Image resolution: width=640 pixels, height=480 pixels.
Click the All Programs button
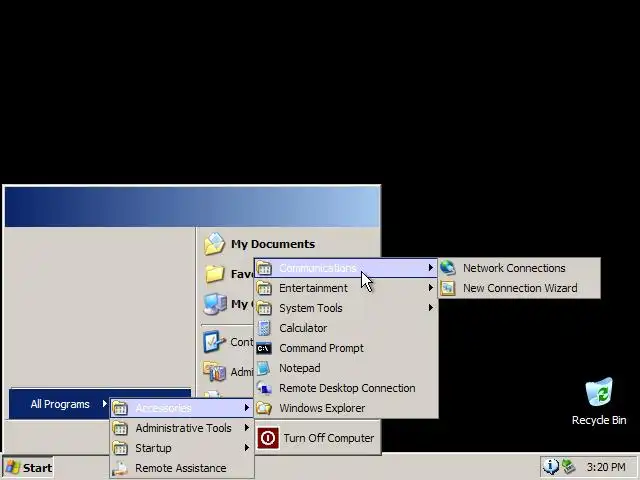pyautogui.click(x=60, y=404)
